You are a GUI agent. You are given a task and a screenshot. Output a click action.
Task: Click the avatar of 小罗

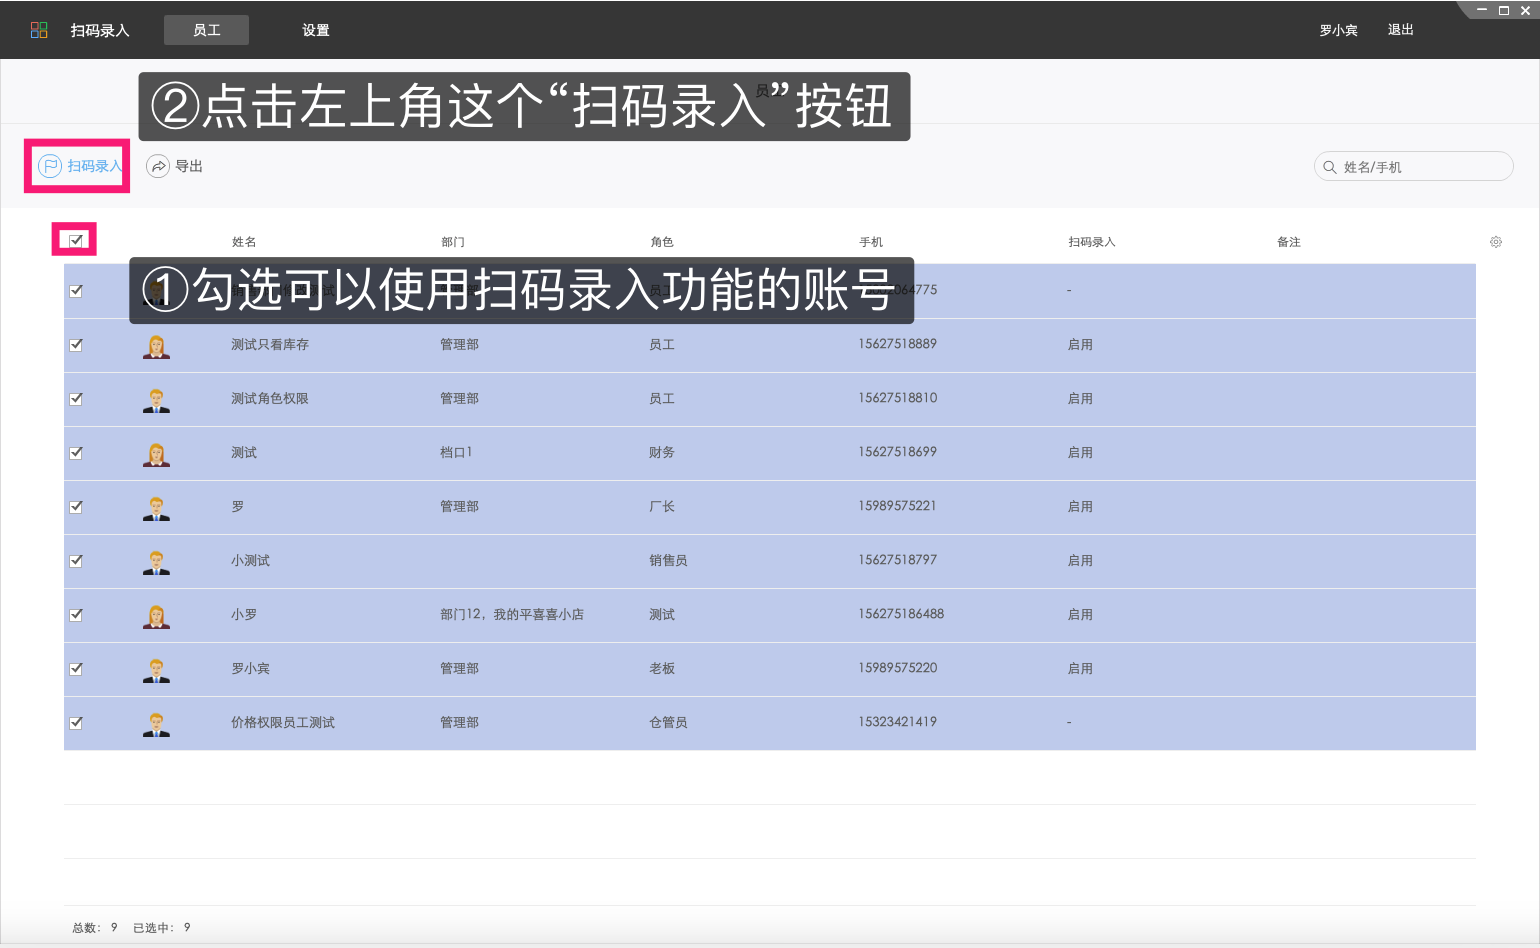(156, 614)
